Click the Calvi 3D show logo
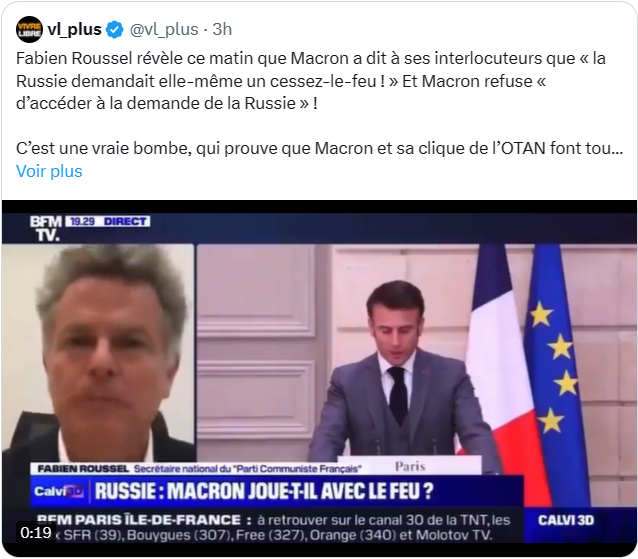This screenshot has height=559, width=638. [59, 491]
